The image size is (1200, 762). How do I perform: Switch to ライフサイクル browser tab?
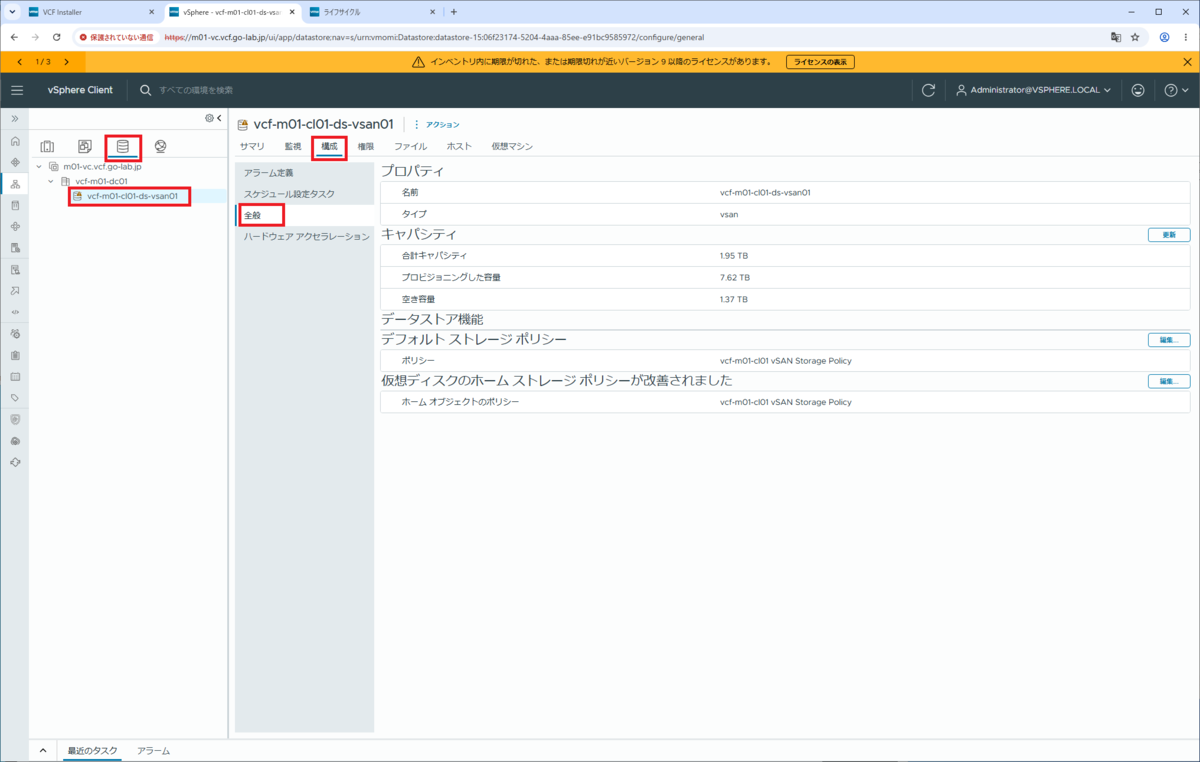click(x=370, y=12)
